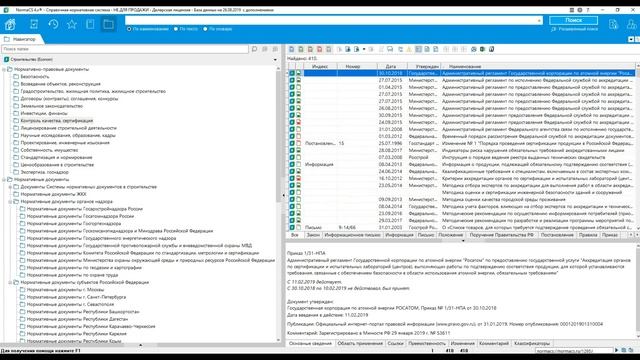Open the user profile icon at top right
This screenshot has width=640, height=360.
pyautogui.click(x=631, y=24)
